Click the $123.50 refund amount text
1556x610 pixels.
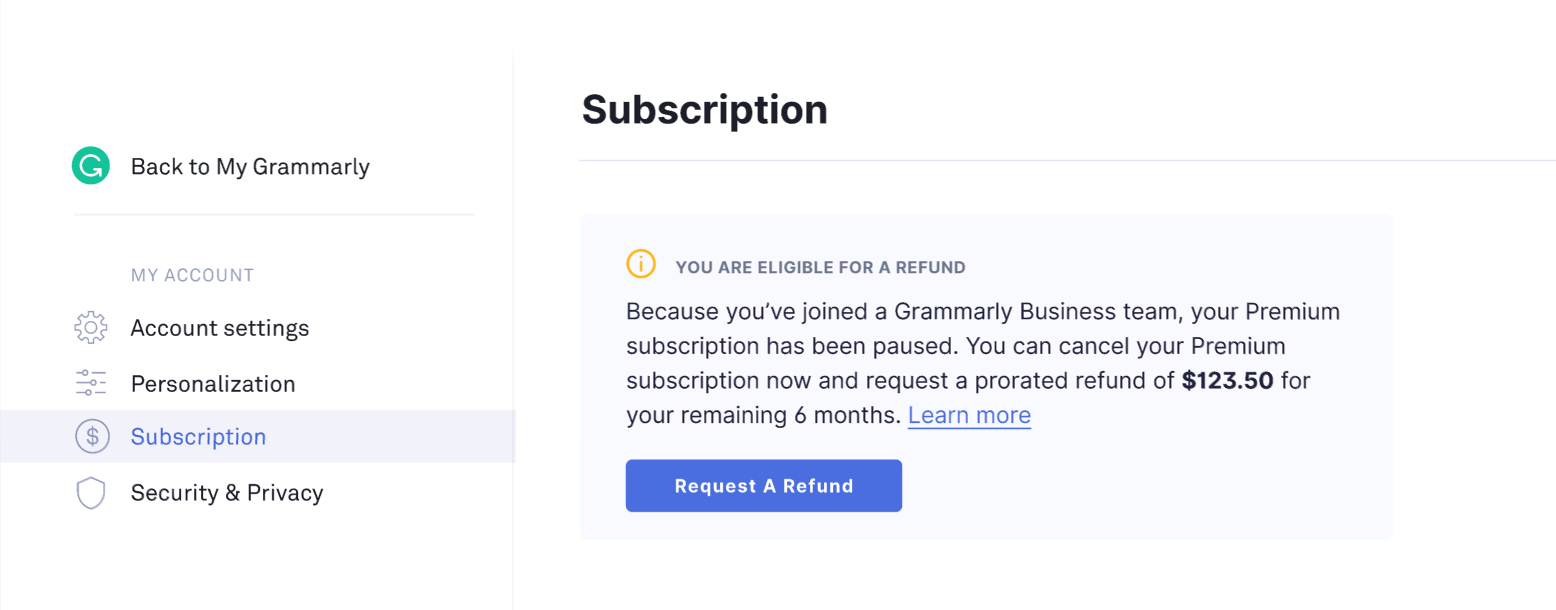[1227, 381]
